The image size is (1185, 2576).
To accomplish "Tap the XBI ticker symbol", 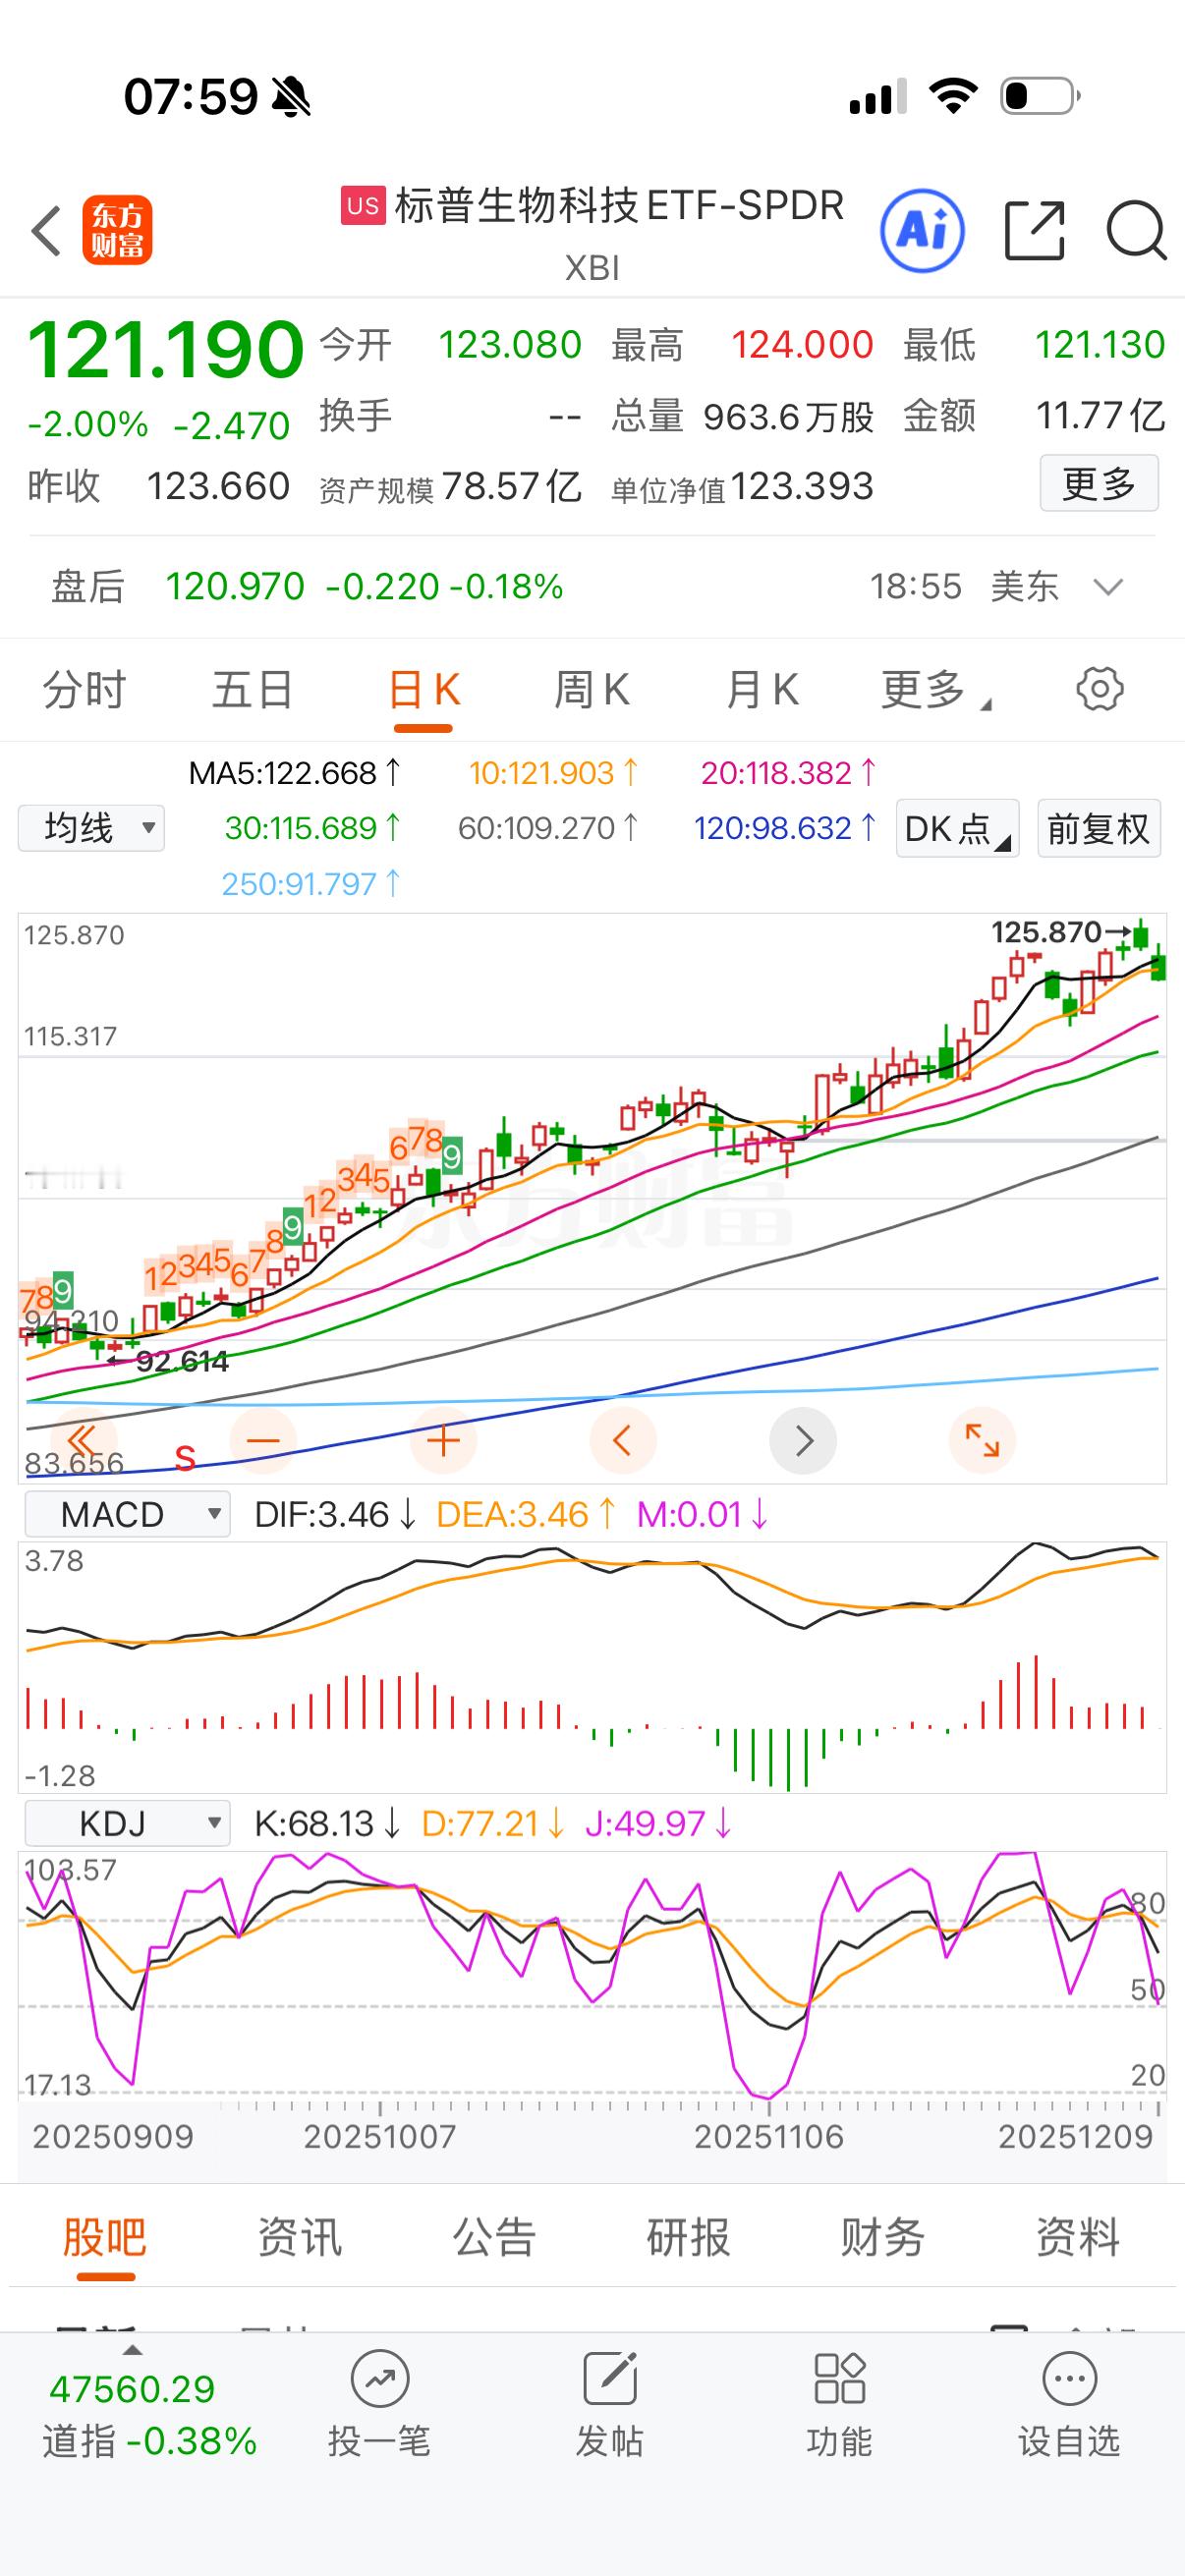I will (x=592, y=269).
